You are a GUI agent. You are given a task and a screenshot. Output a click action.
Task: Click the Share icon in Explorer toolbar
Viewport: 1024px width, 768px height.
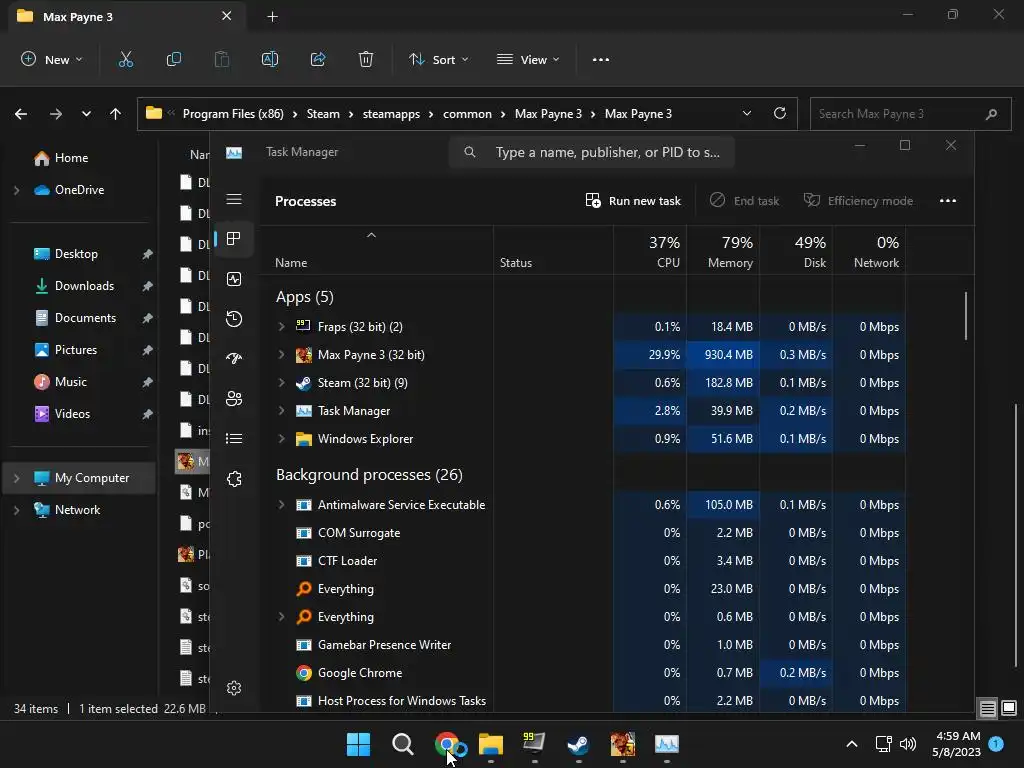[318, 59]
